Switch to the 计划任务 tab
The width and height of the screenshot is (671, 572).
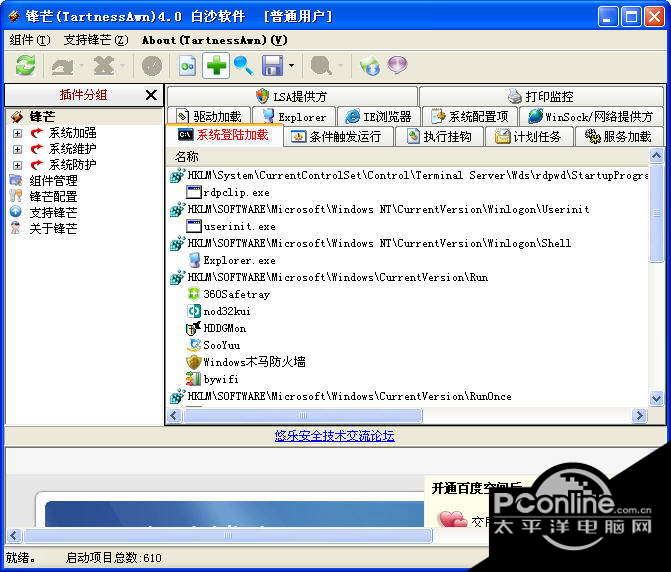529,136
